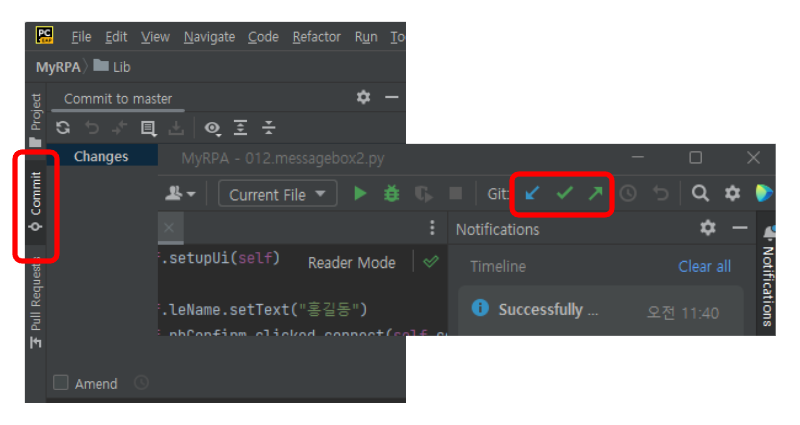The height and width of the screenshot is (425, 800).
Task: Click the Git Rollback icon in toolbar
Action: (x=661, y=193)
